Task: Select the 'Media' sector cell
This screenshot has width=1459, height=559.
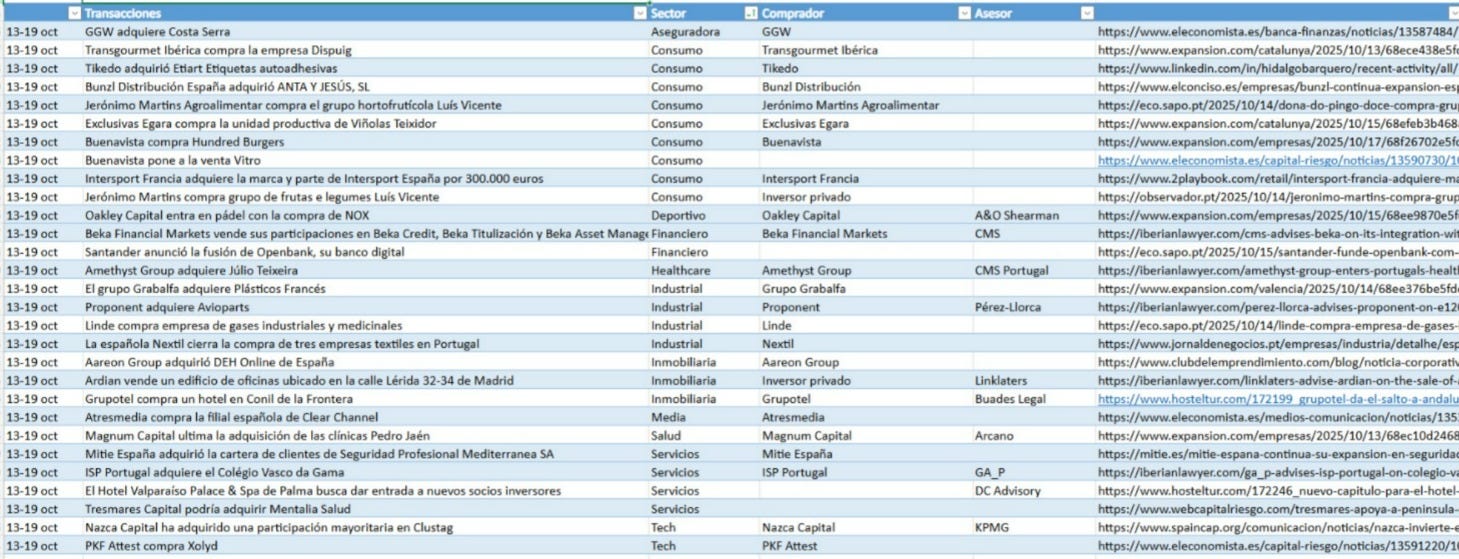Action: (x=703, y=417)
